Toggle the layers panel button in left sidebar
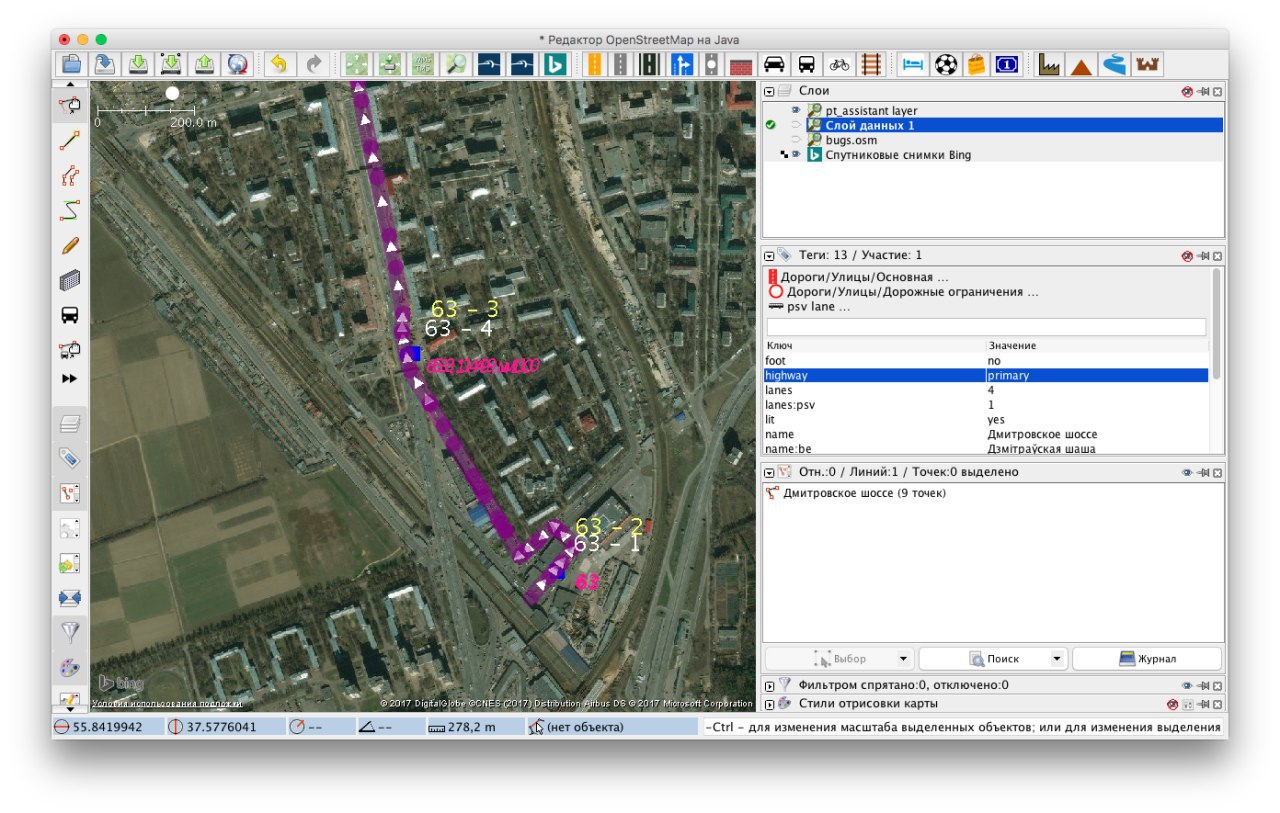This screenshot has width=1280, height=813. pyautogui.click(x=70, y=424)
